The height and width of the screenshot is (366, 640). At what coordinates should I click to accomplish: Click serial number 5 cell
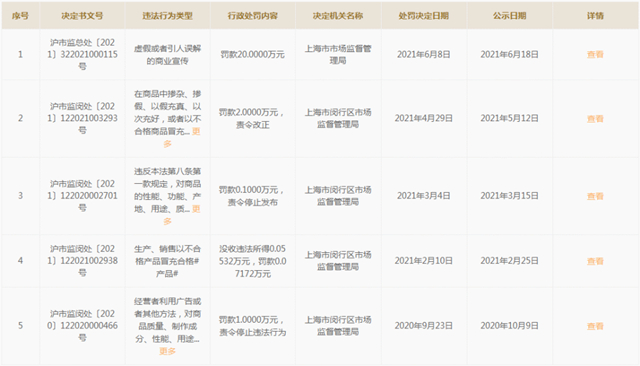[20, 326]
